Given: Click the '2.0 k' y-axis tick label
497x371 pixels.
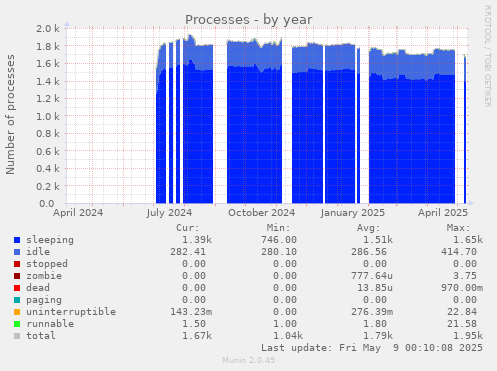Looking at the screenshot, I should 48,29.
